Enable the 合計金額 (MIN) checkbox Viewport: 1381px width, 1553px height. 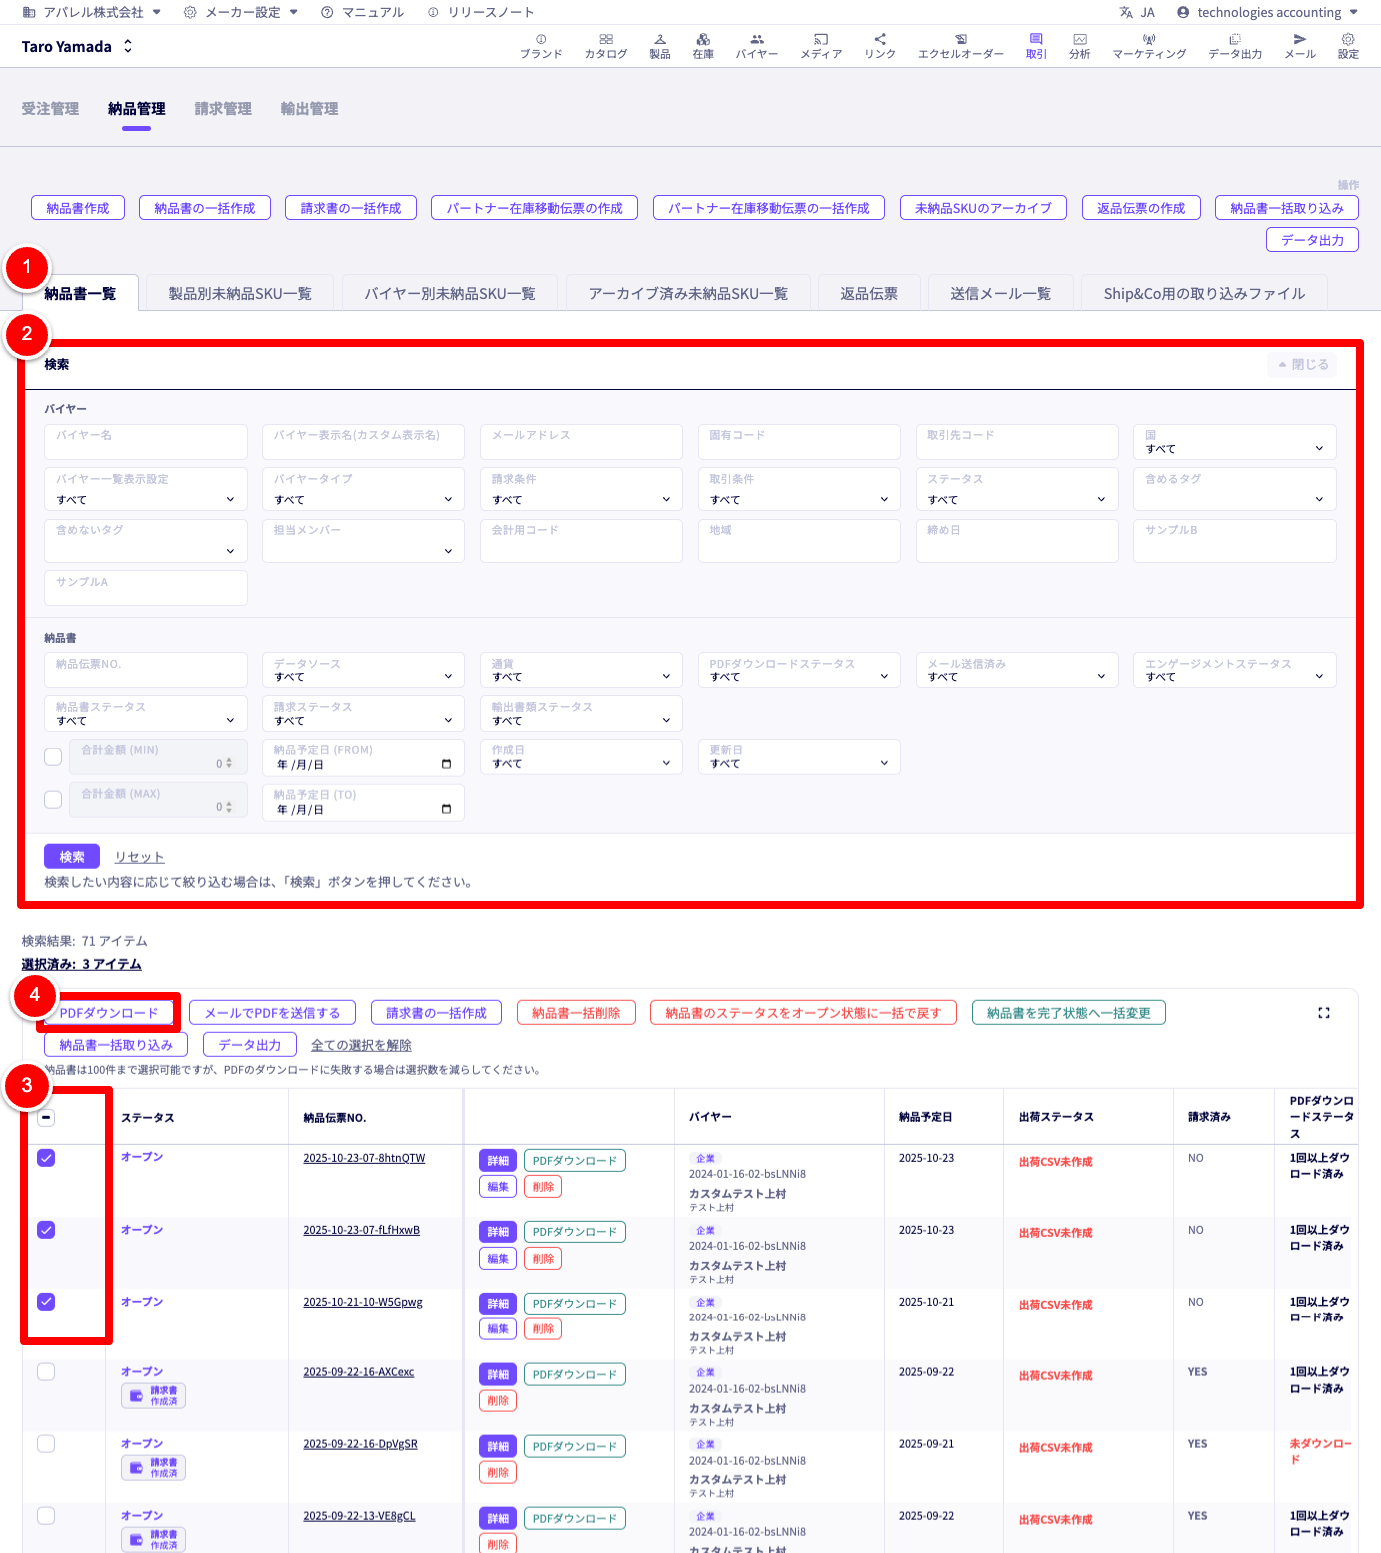54,757
